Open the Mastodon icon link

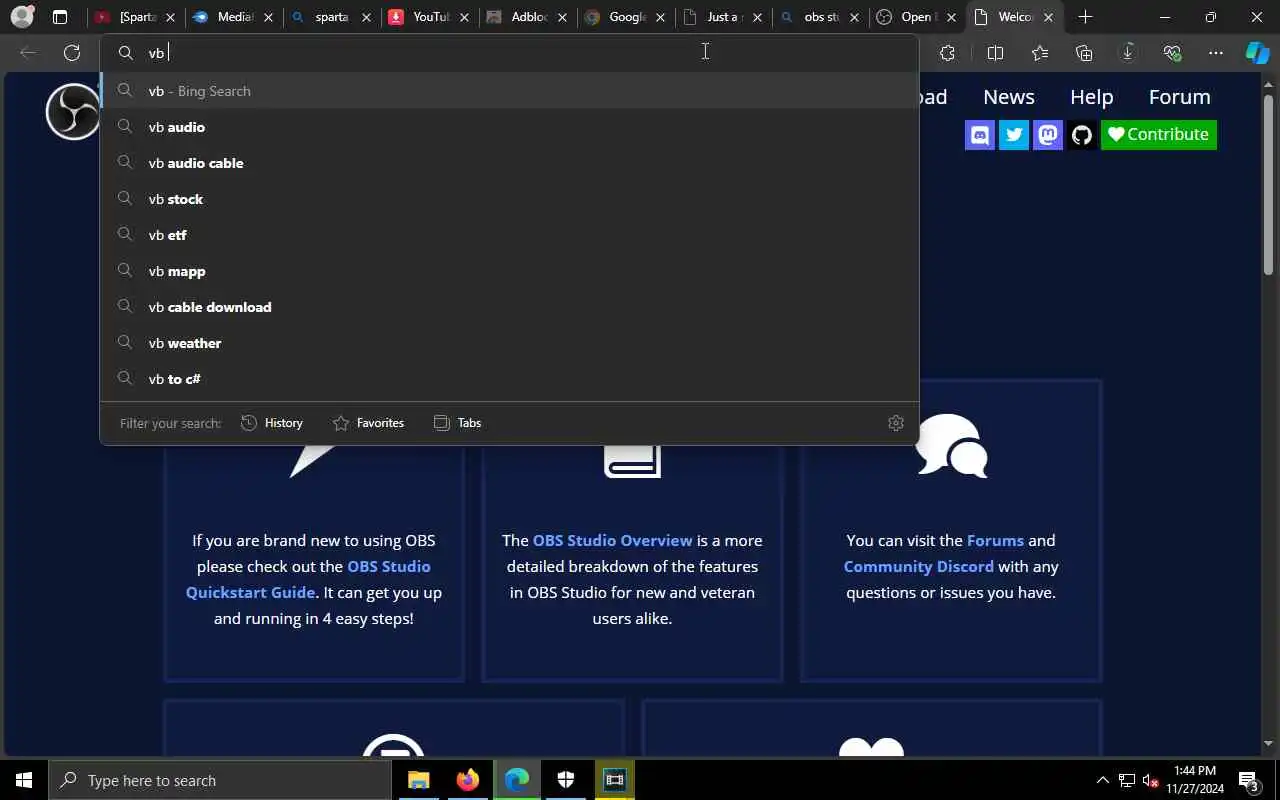1048,134
